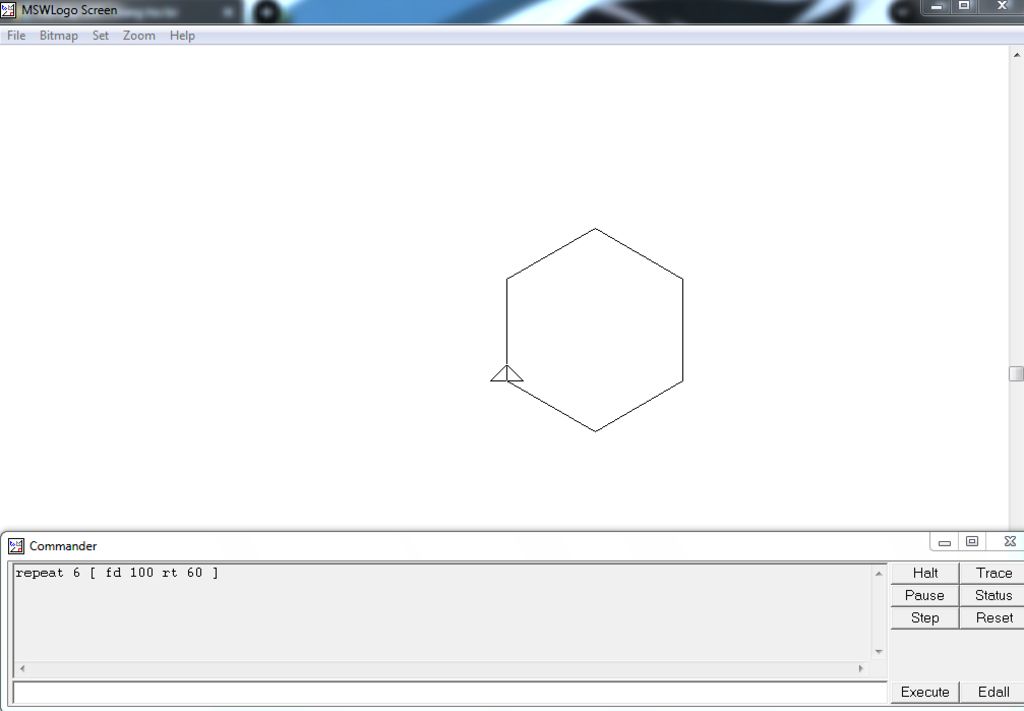The width and height of the screenshot is (1024, 711).
Task: Restore the MSWLogo Screen window
Action: coord(964,7)
